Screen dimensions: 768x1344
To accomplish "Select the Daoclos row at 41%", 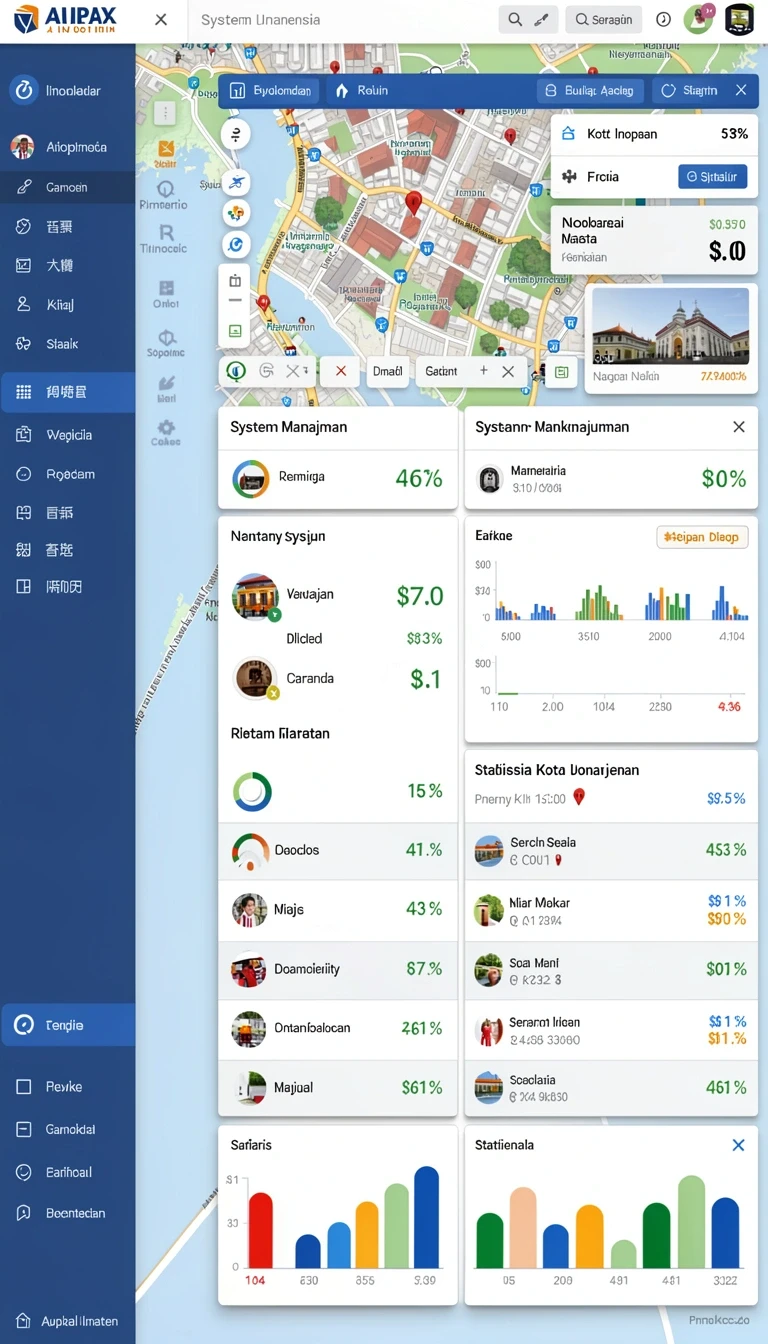I will [x=338, y=850].
